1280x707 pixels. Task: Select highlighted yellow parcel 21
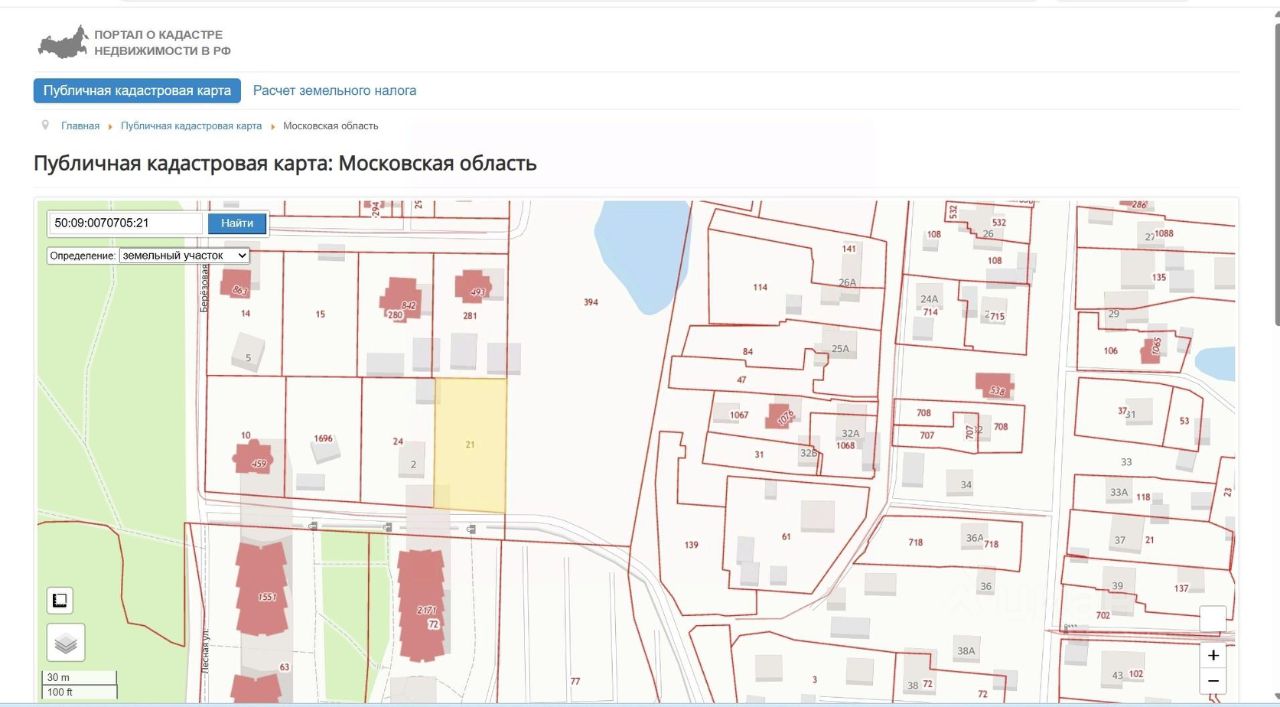click(x=471, y=444)
